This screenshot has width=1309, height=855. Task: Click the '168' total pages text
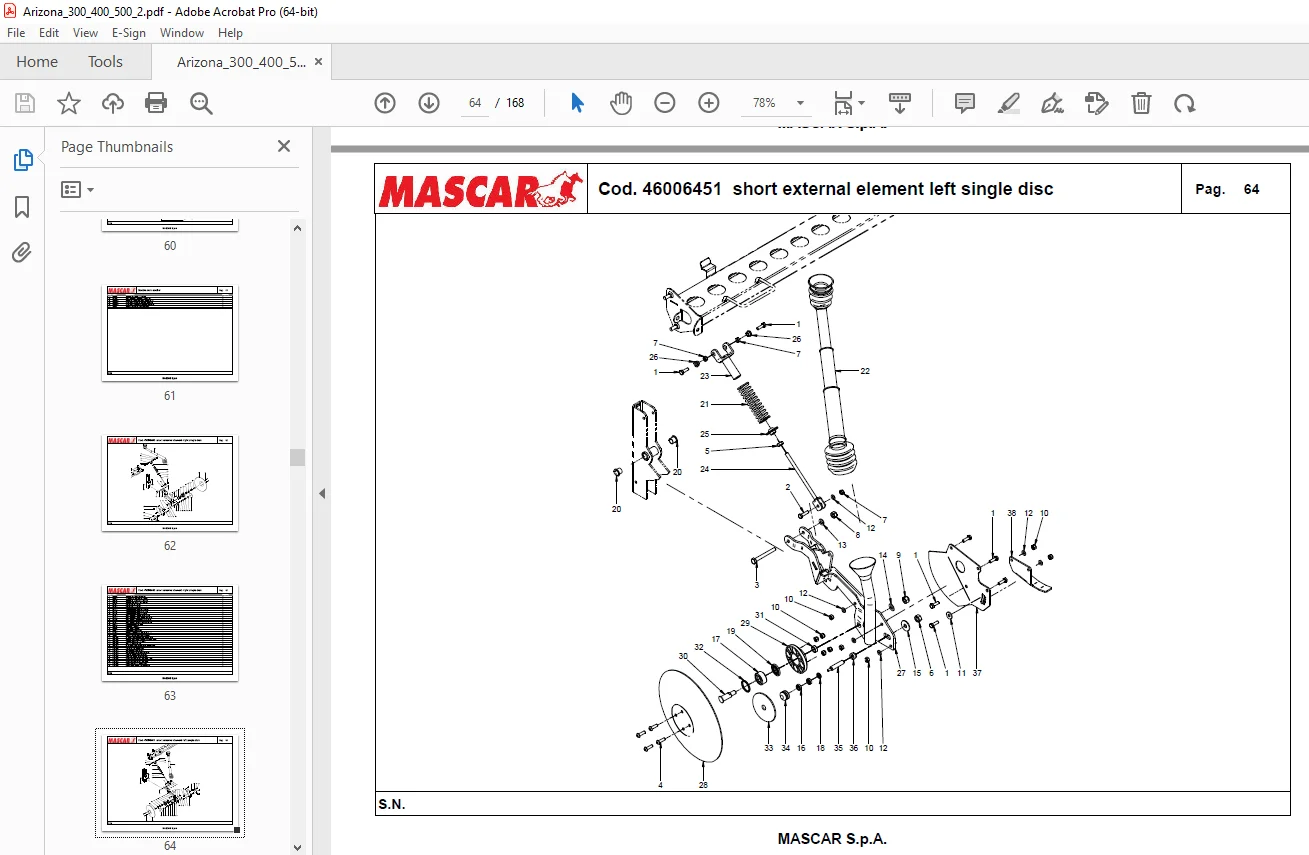515,103
